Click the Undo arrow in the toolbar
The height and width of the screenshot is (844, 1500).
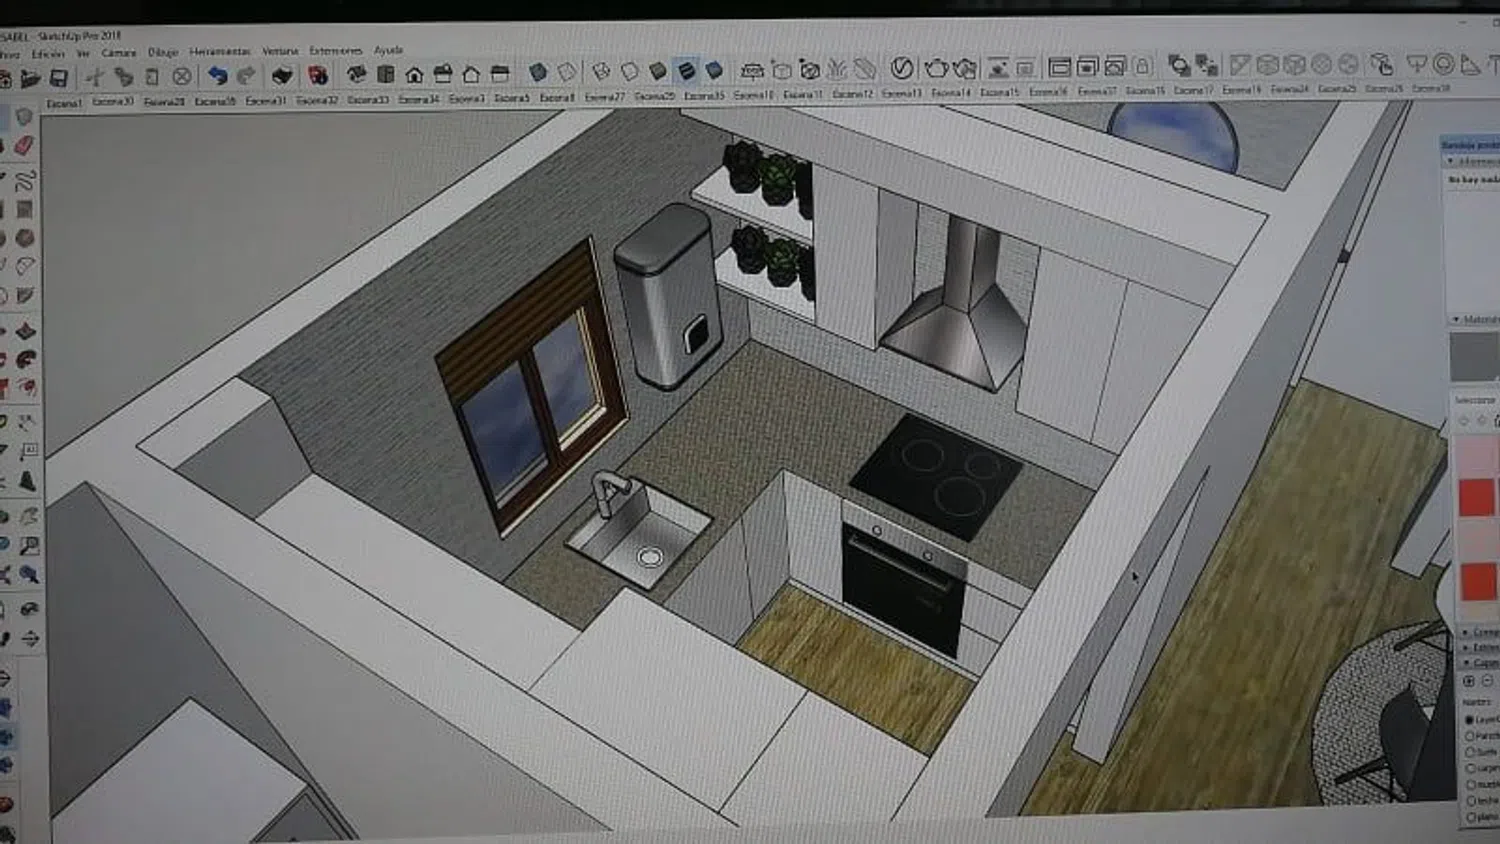(217, 76)
